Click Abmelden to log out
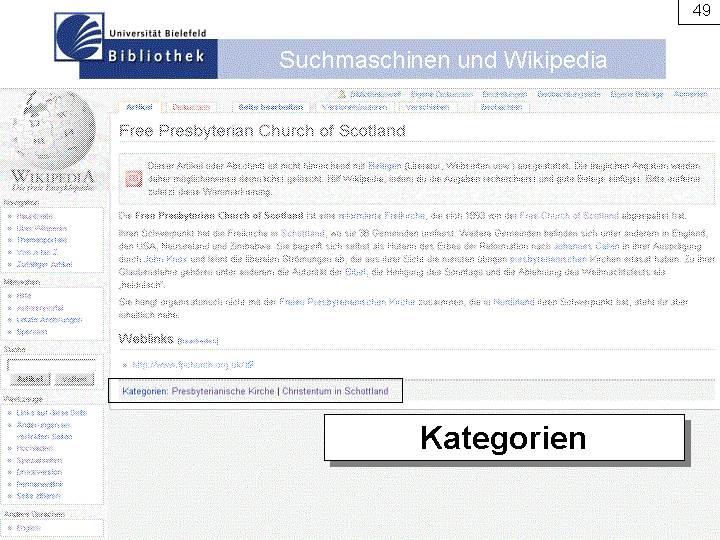The width and height of the screenshot is (720, 540). point(691,94)
